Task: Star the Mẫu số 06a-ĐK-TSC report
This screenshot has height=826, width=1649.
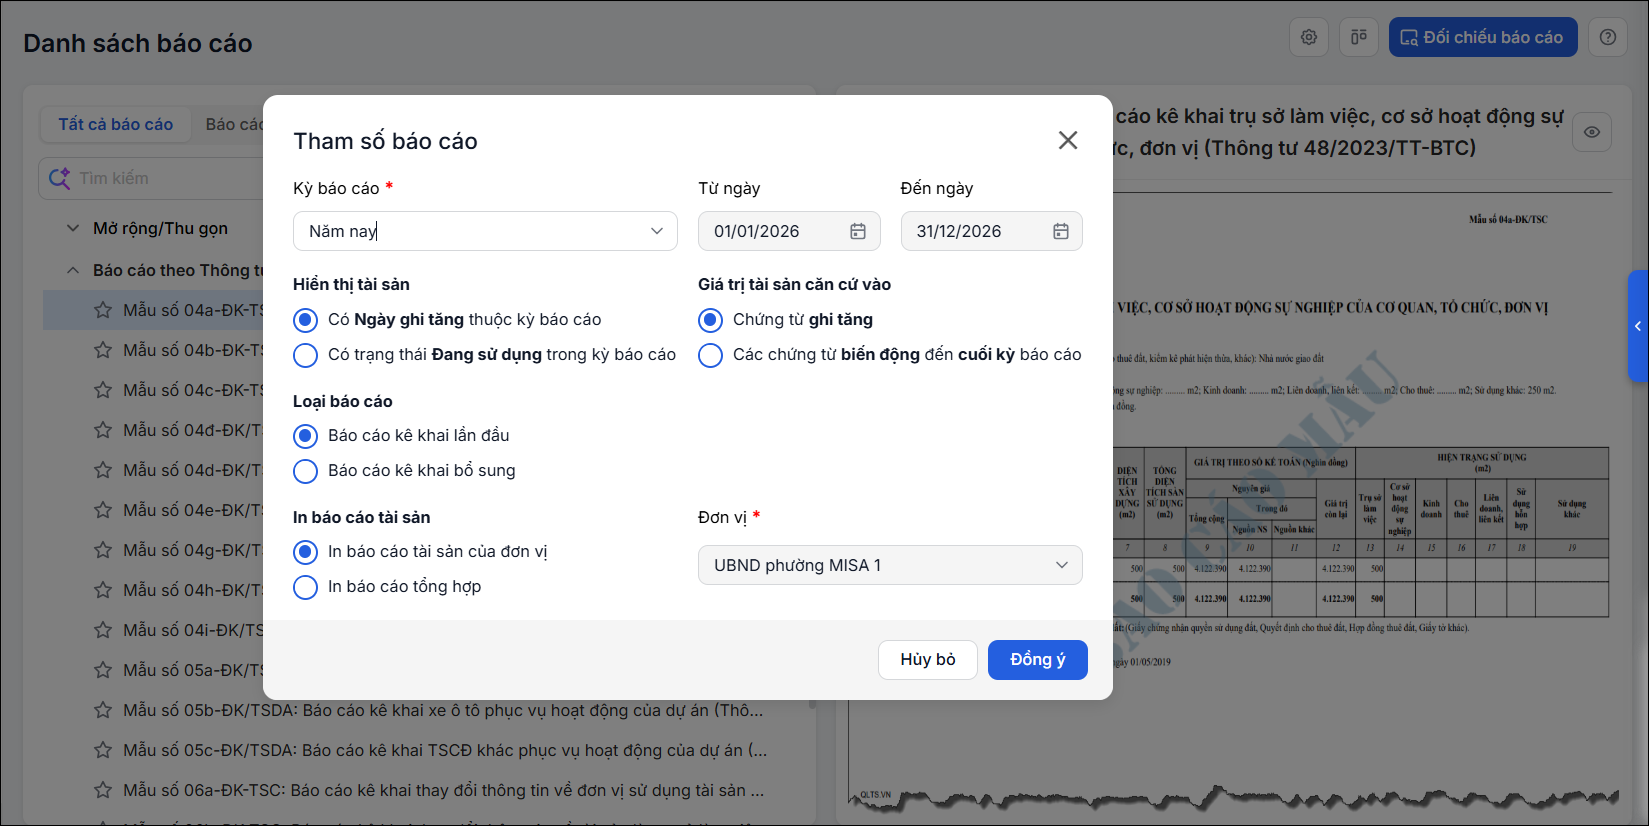Action: 103,790
